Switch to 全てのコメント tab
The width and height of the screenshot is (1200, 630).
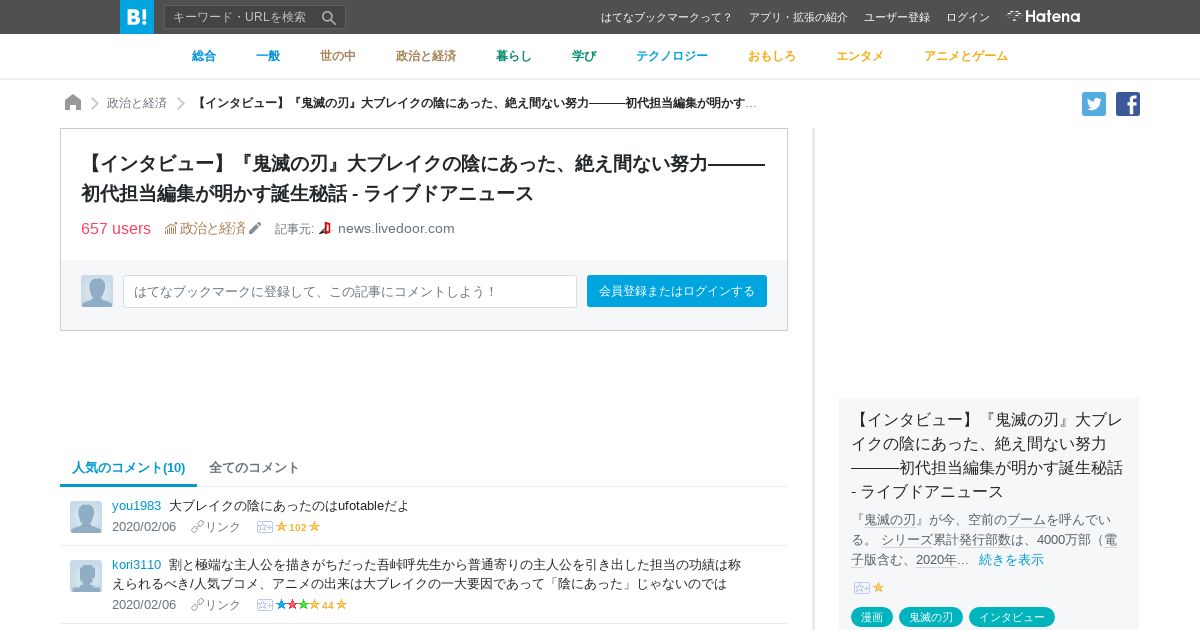[254, 468]
